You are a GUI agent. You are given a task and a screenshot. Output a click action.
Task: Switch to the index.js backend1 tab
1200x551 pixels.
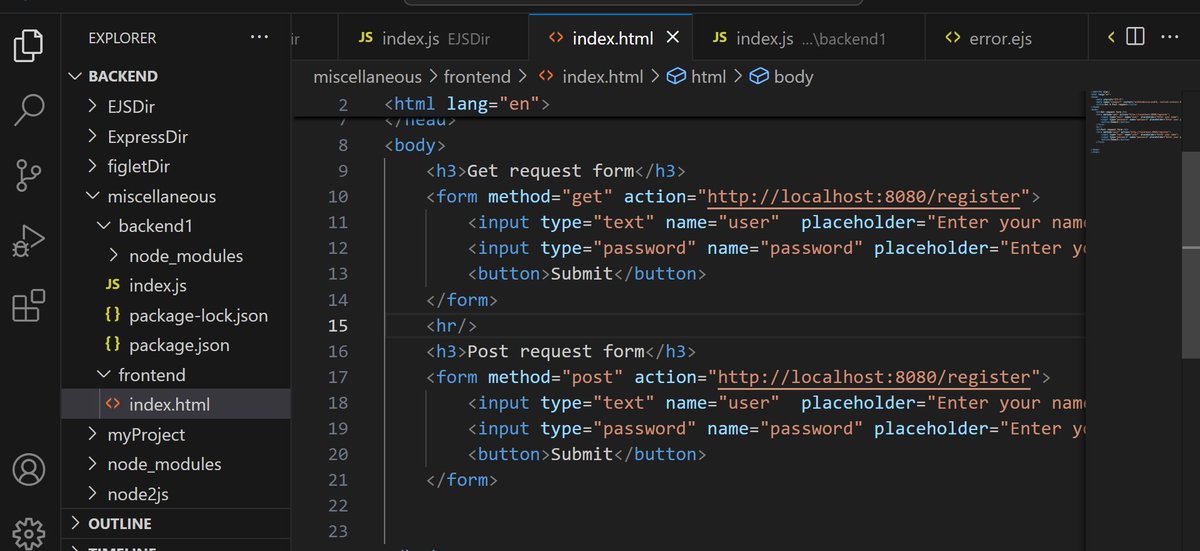tap(808, 38)
